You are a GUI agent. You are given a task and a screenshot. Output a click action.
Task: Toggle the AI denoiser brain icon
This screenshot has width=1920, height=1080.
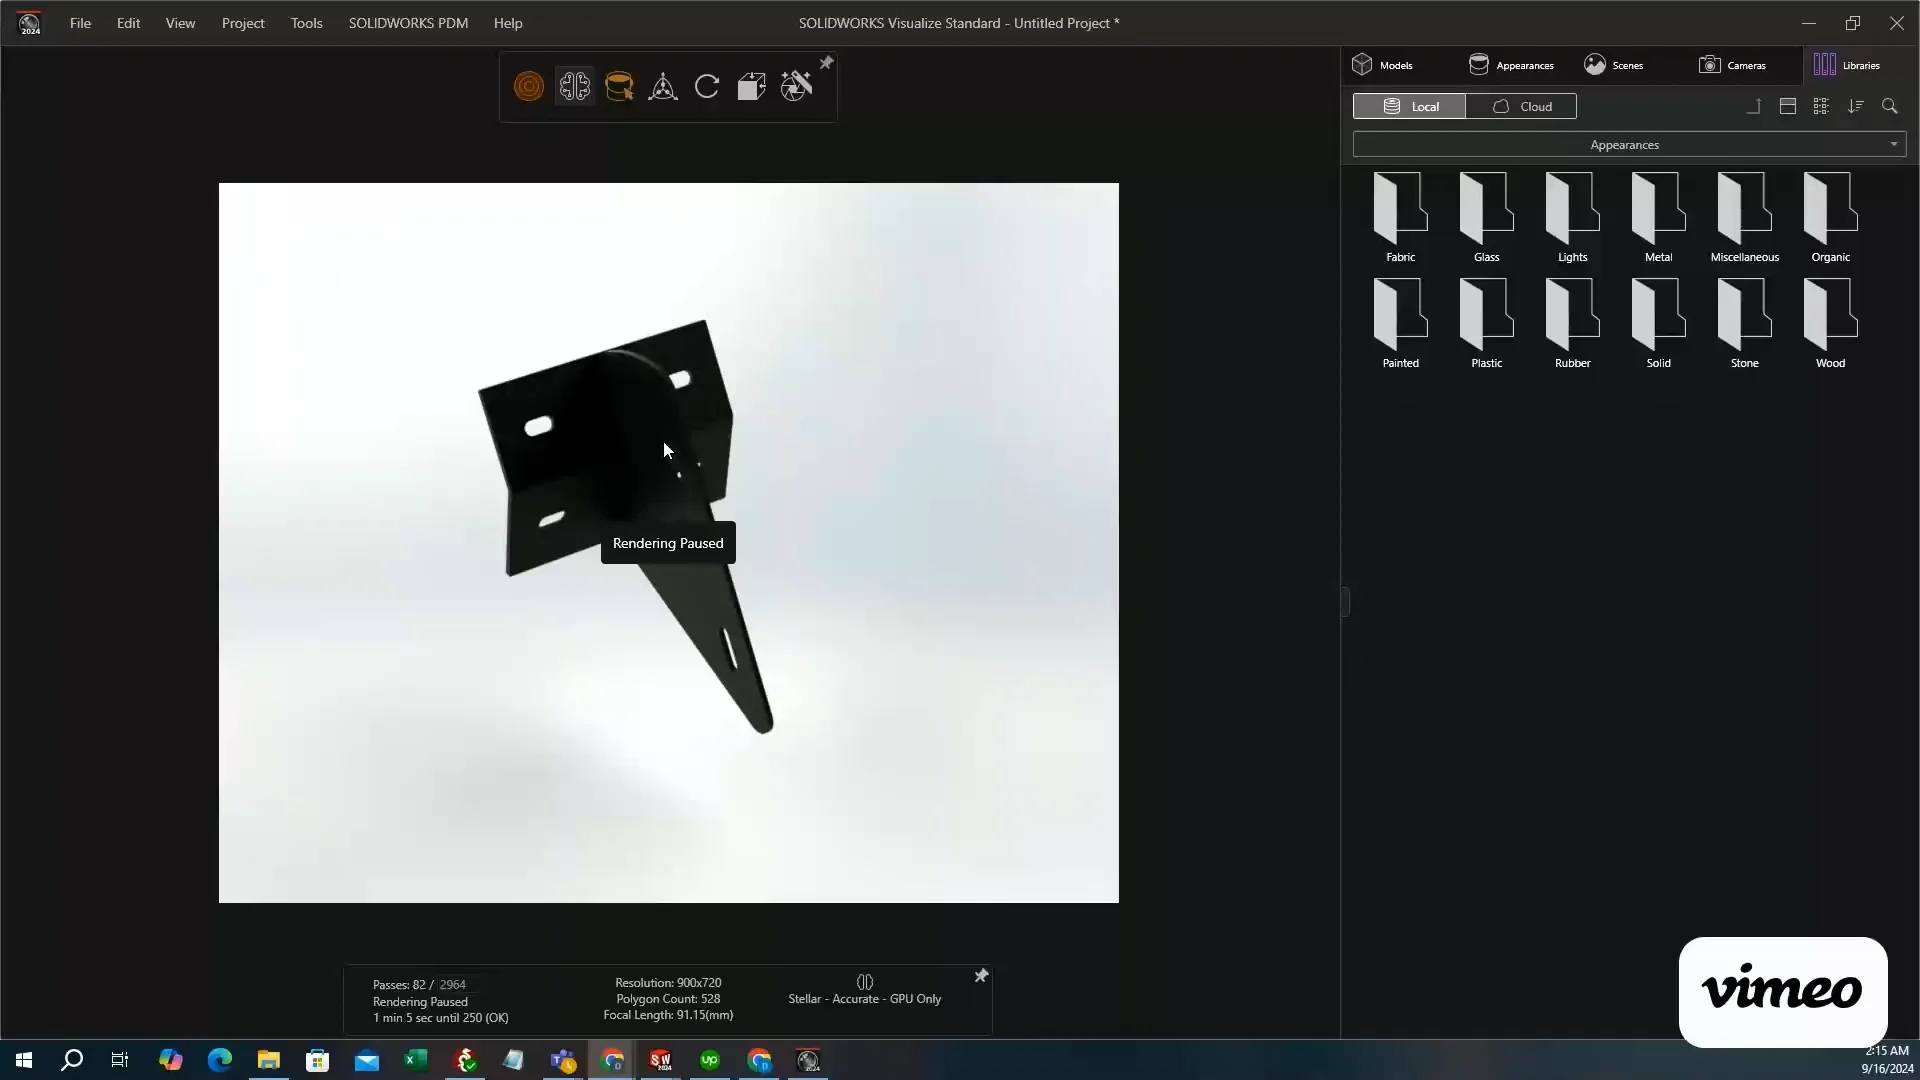click(x=574, y=87)
